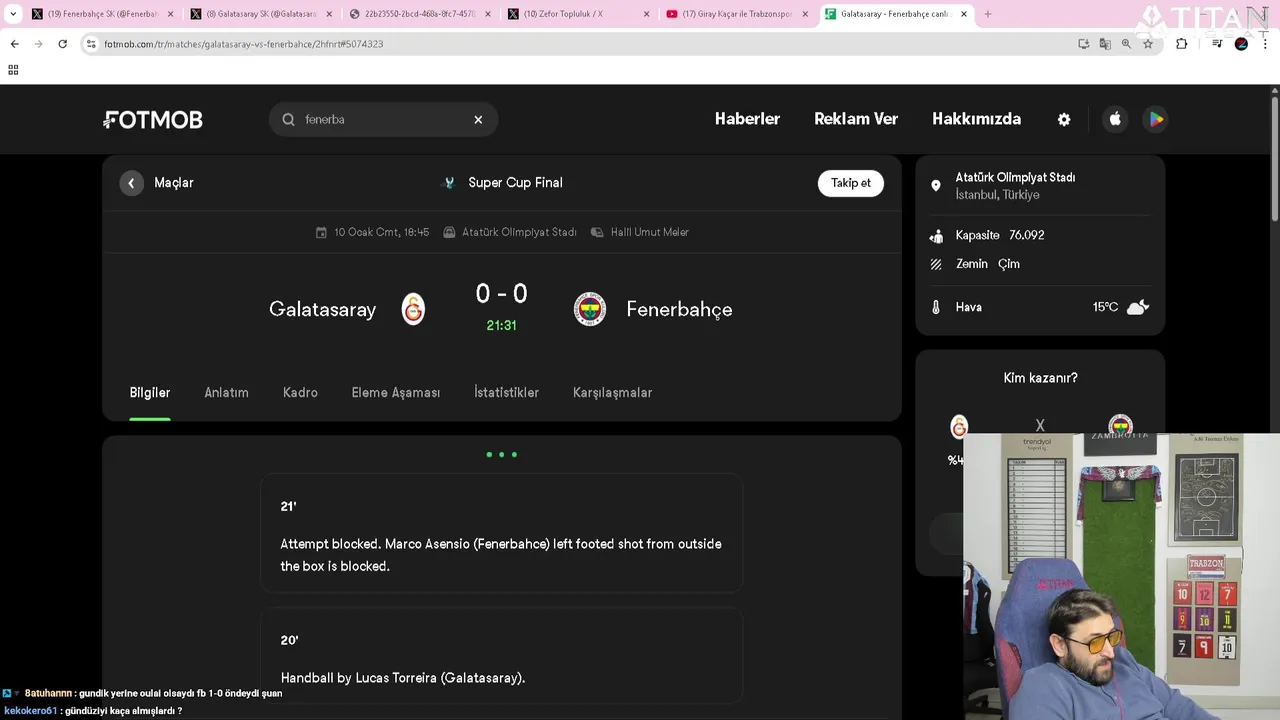
Task: Click the translate page icon
Action: [1105, 44]
